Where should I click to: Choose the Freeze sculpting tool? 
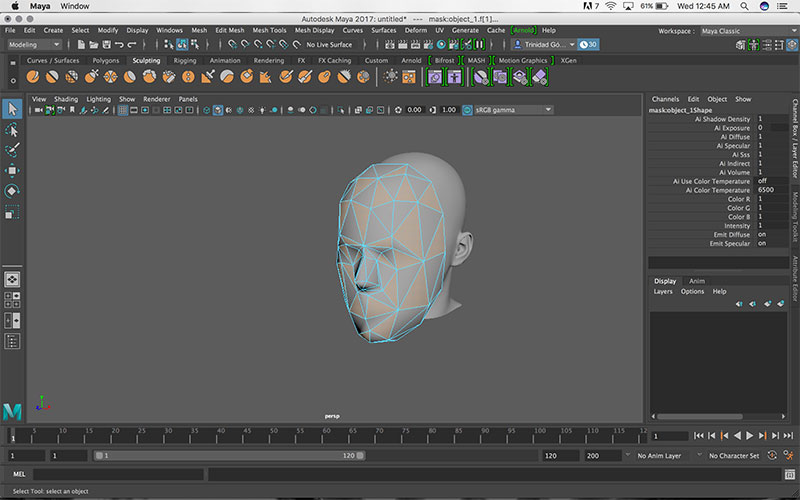click(363, 77)
